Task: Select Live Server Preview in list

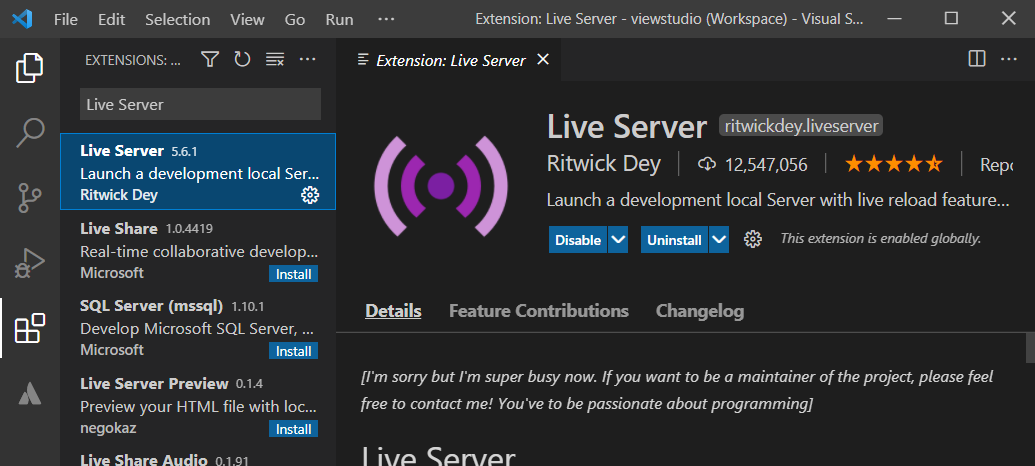Action: [198, 405]
